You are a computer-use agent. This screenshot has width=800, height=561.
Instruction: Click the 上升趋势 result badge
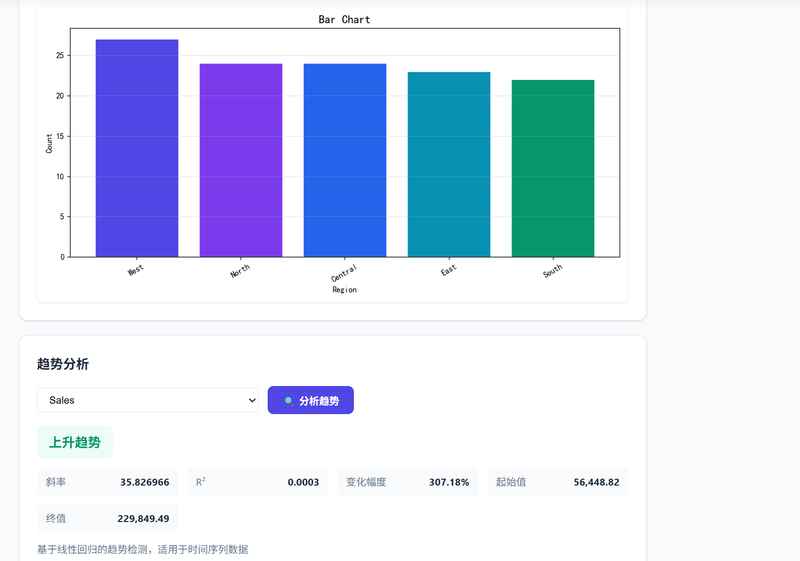[x=75, y=442]
